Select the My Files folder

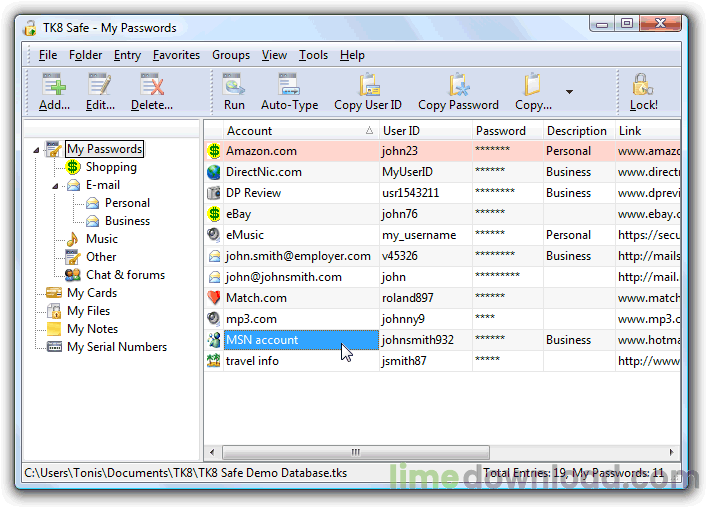[x=88, y=311]
